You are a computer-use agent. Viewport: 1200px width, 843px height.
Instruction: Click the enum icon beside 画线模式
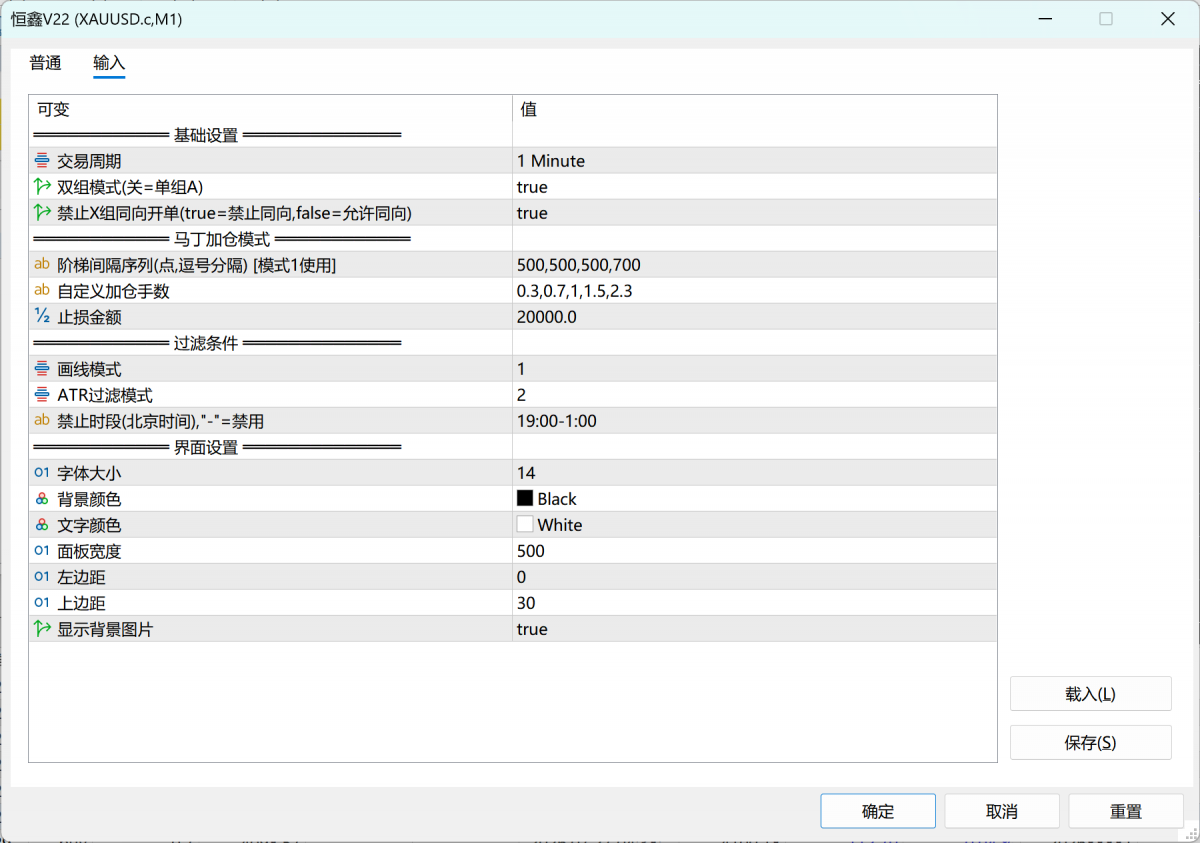point(42,369)
